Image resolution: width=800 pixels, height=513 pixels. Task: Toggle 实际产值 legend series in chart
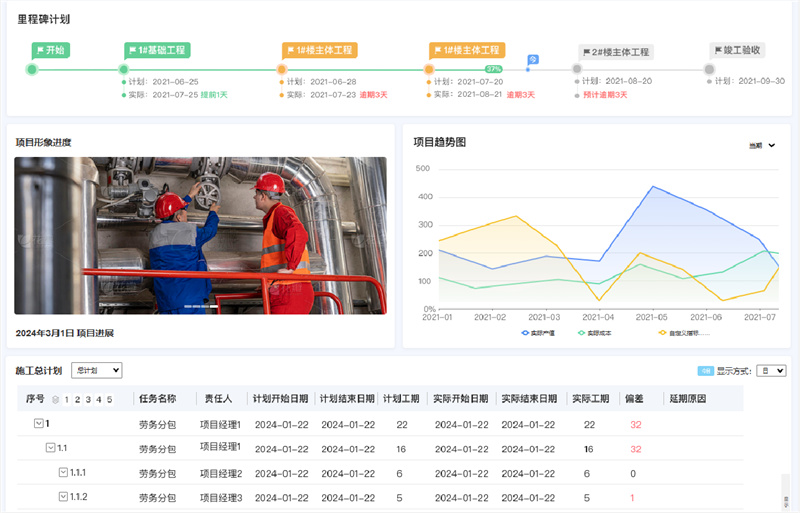tap(538, 332)
